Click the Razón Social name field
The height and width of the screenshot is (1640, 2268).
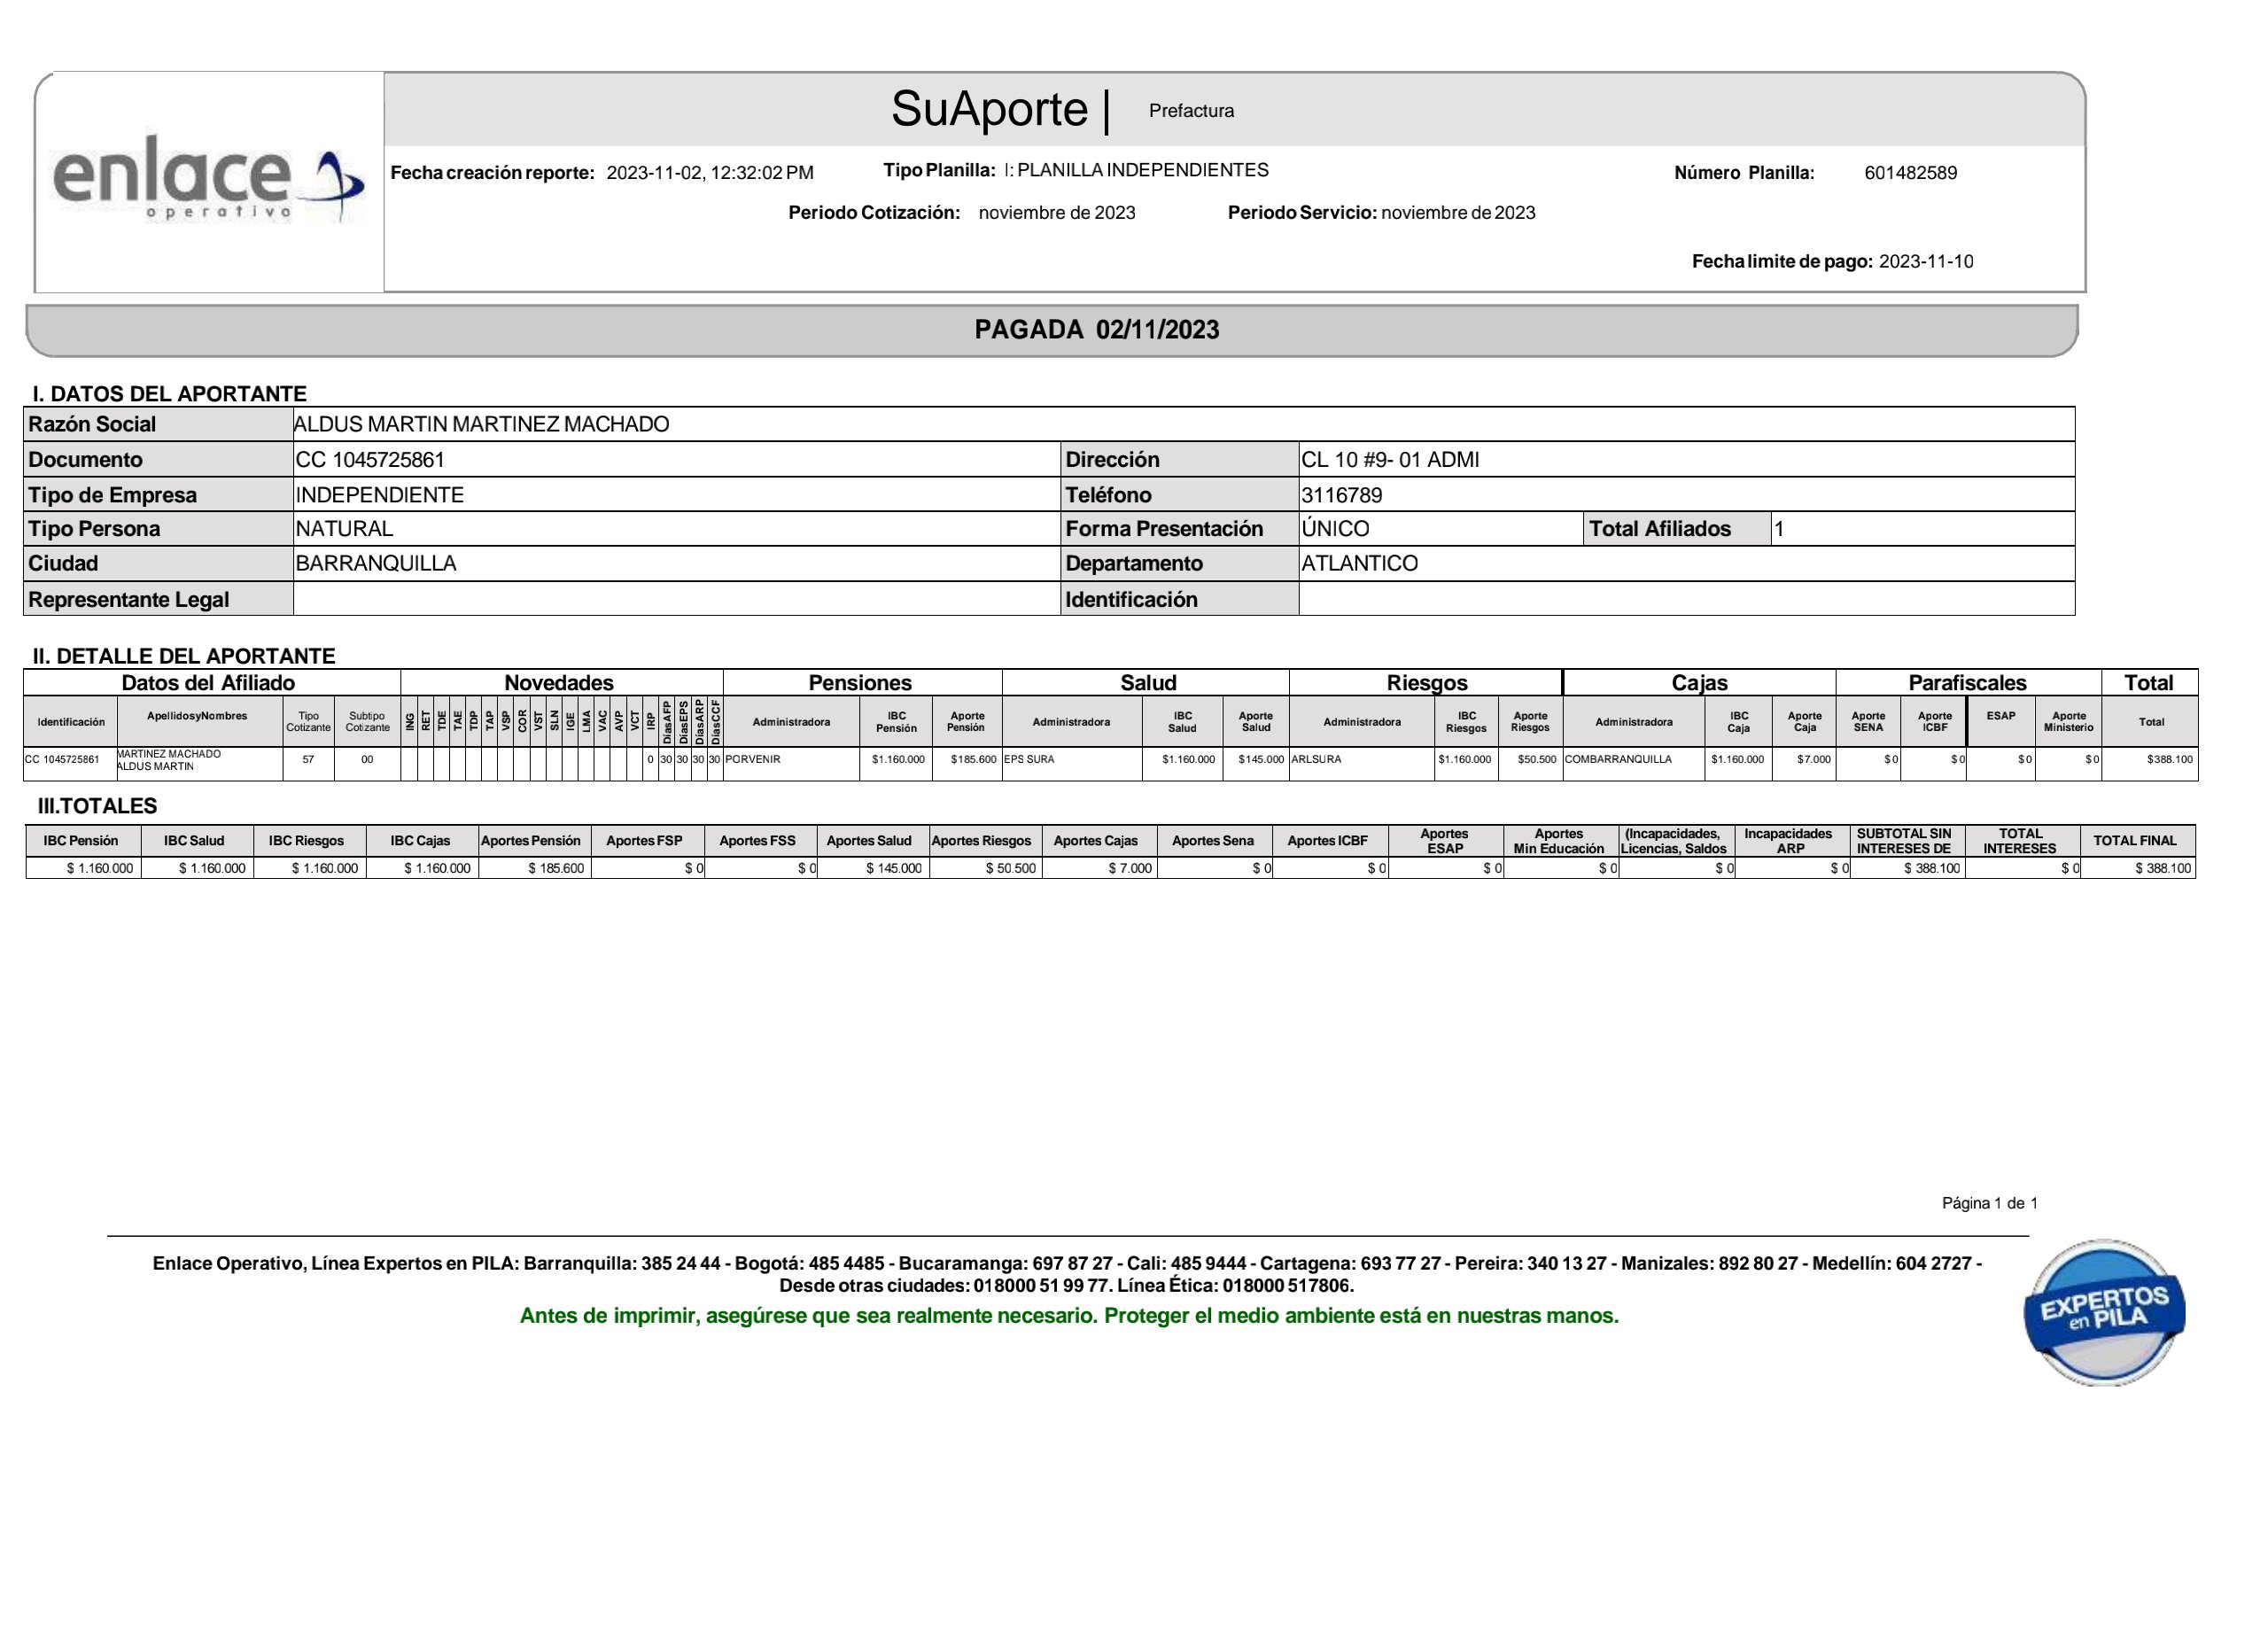point(480,424)
